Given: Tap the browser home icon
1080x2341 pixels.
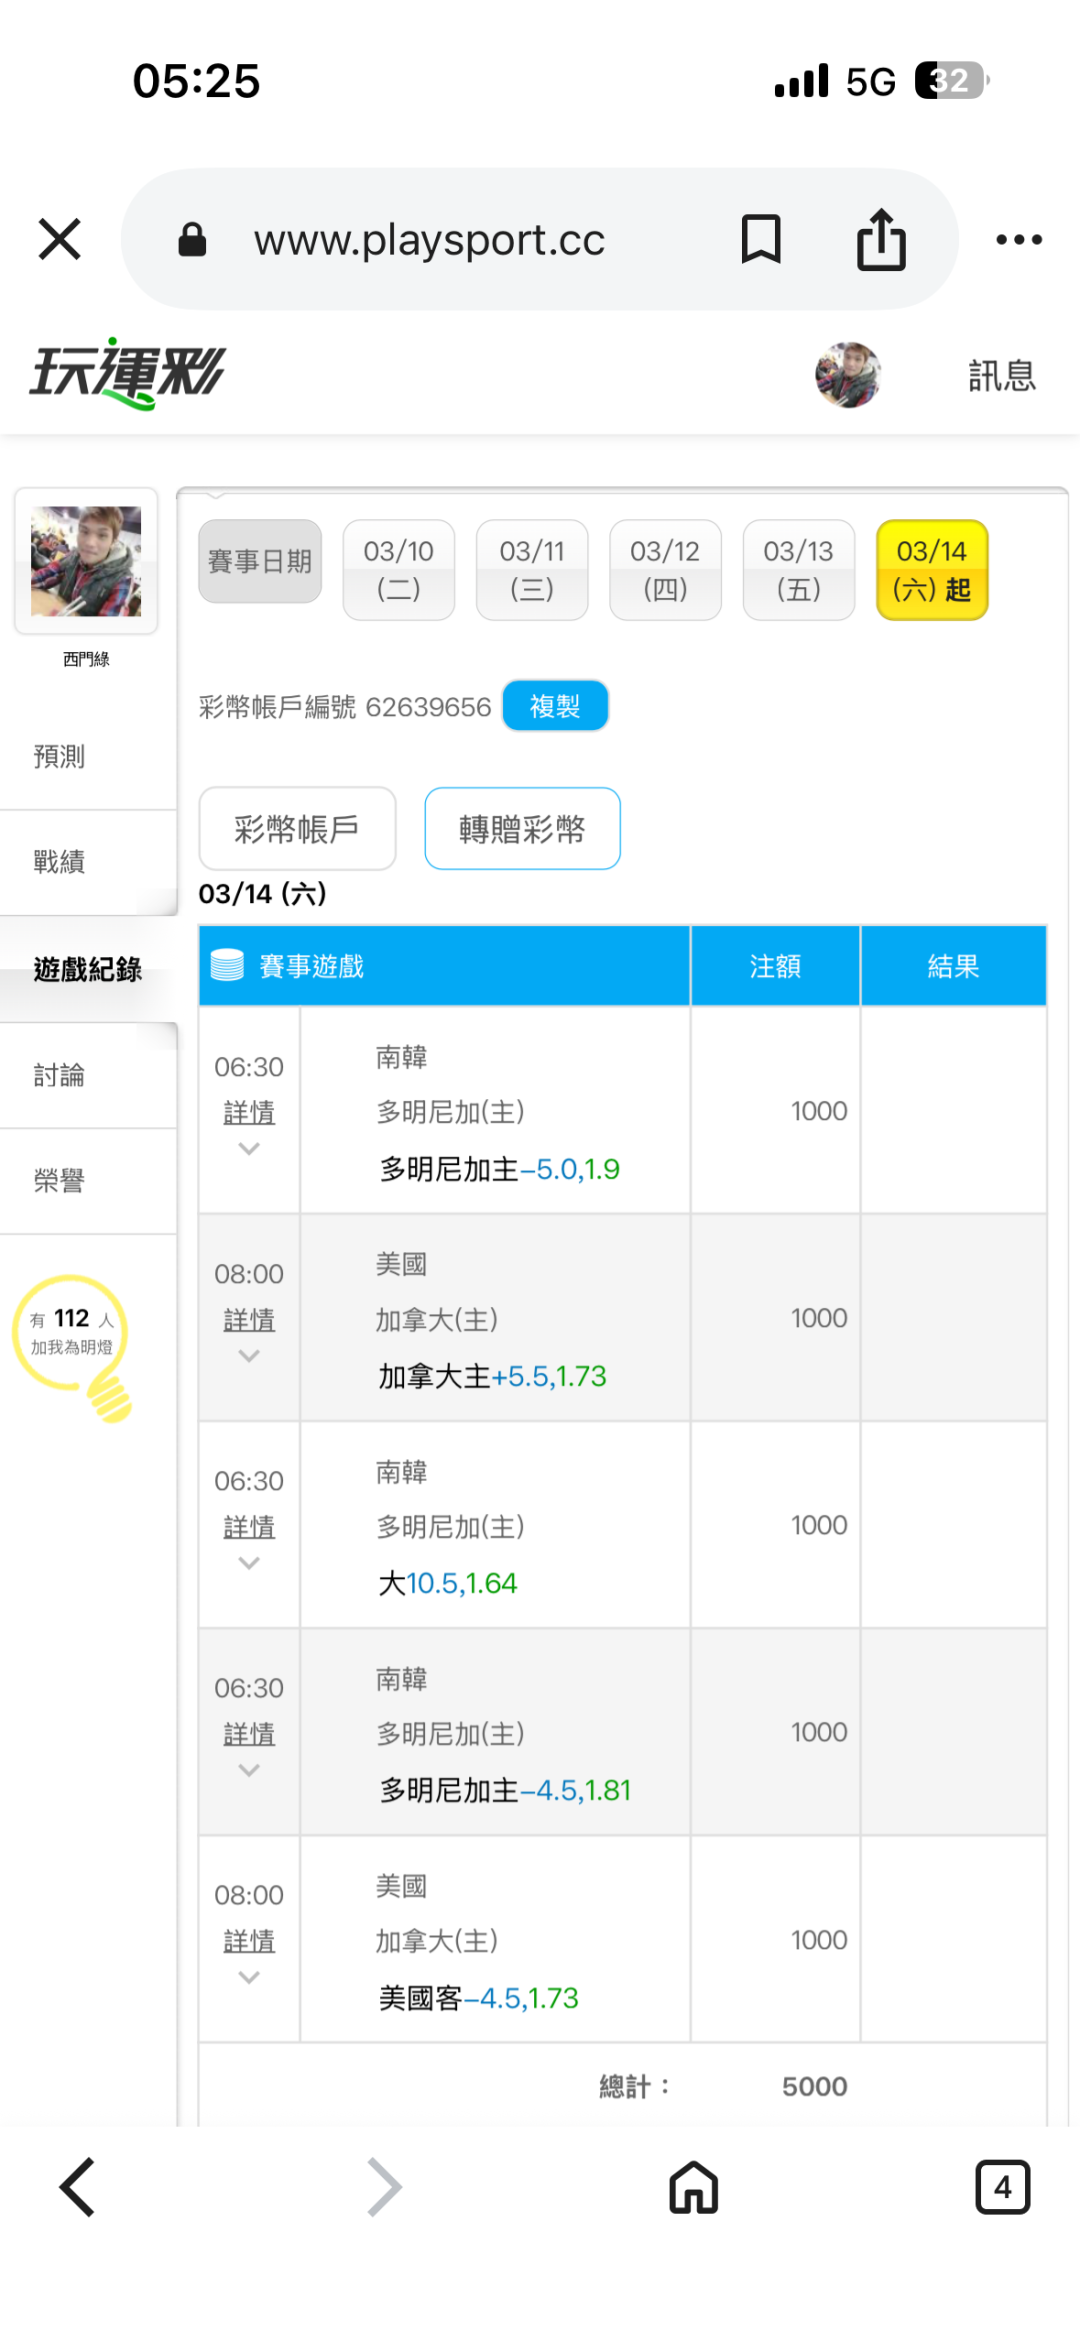Looking at the screenshot, I should 694,2187.
